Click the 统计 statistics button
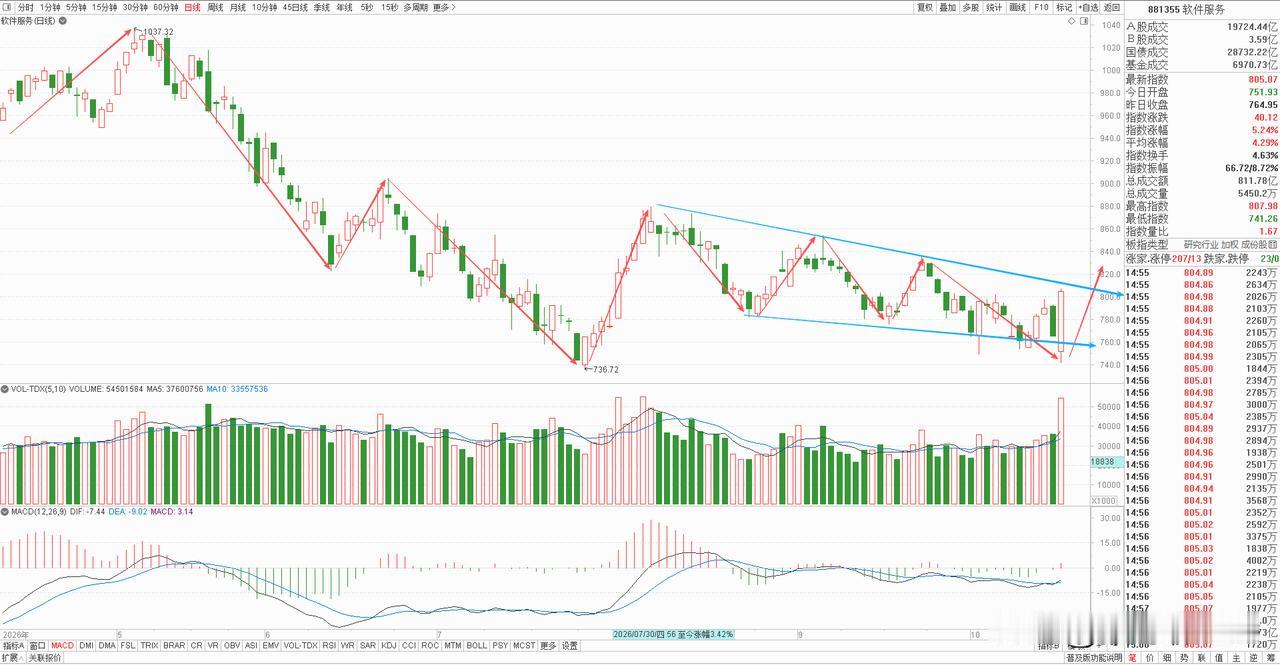The height and width of the screenshot is (665, 1280). [x=995, y=7]
